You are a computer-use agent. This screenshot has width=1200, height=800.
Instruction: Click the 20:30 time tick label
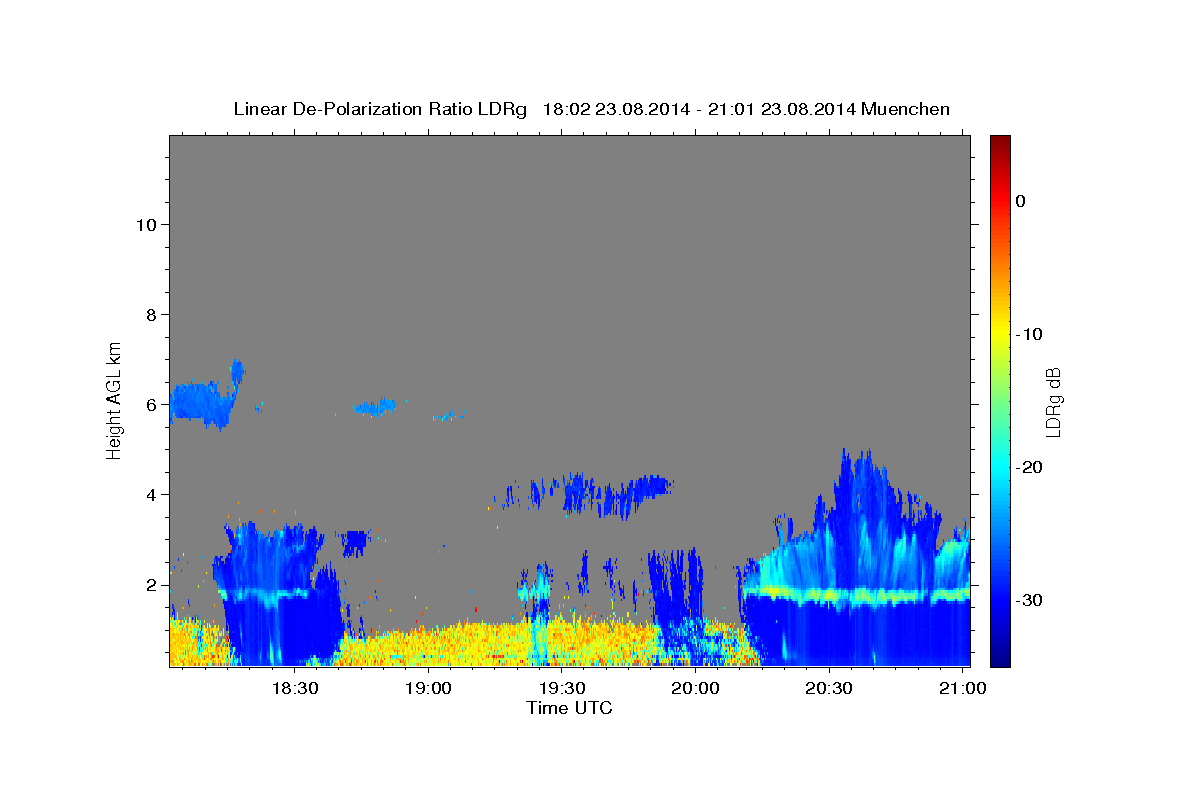828,689
